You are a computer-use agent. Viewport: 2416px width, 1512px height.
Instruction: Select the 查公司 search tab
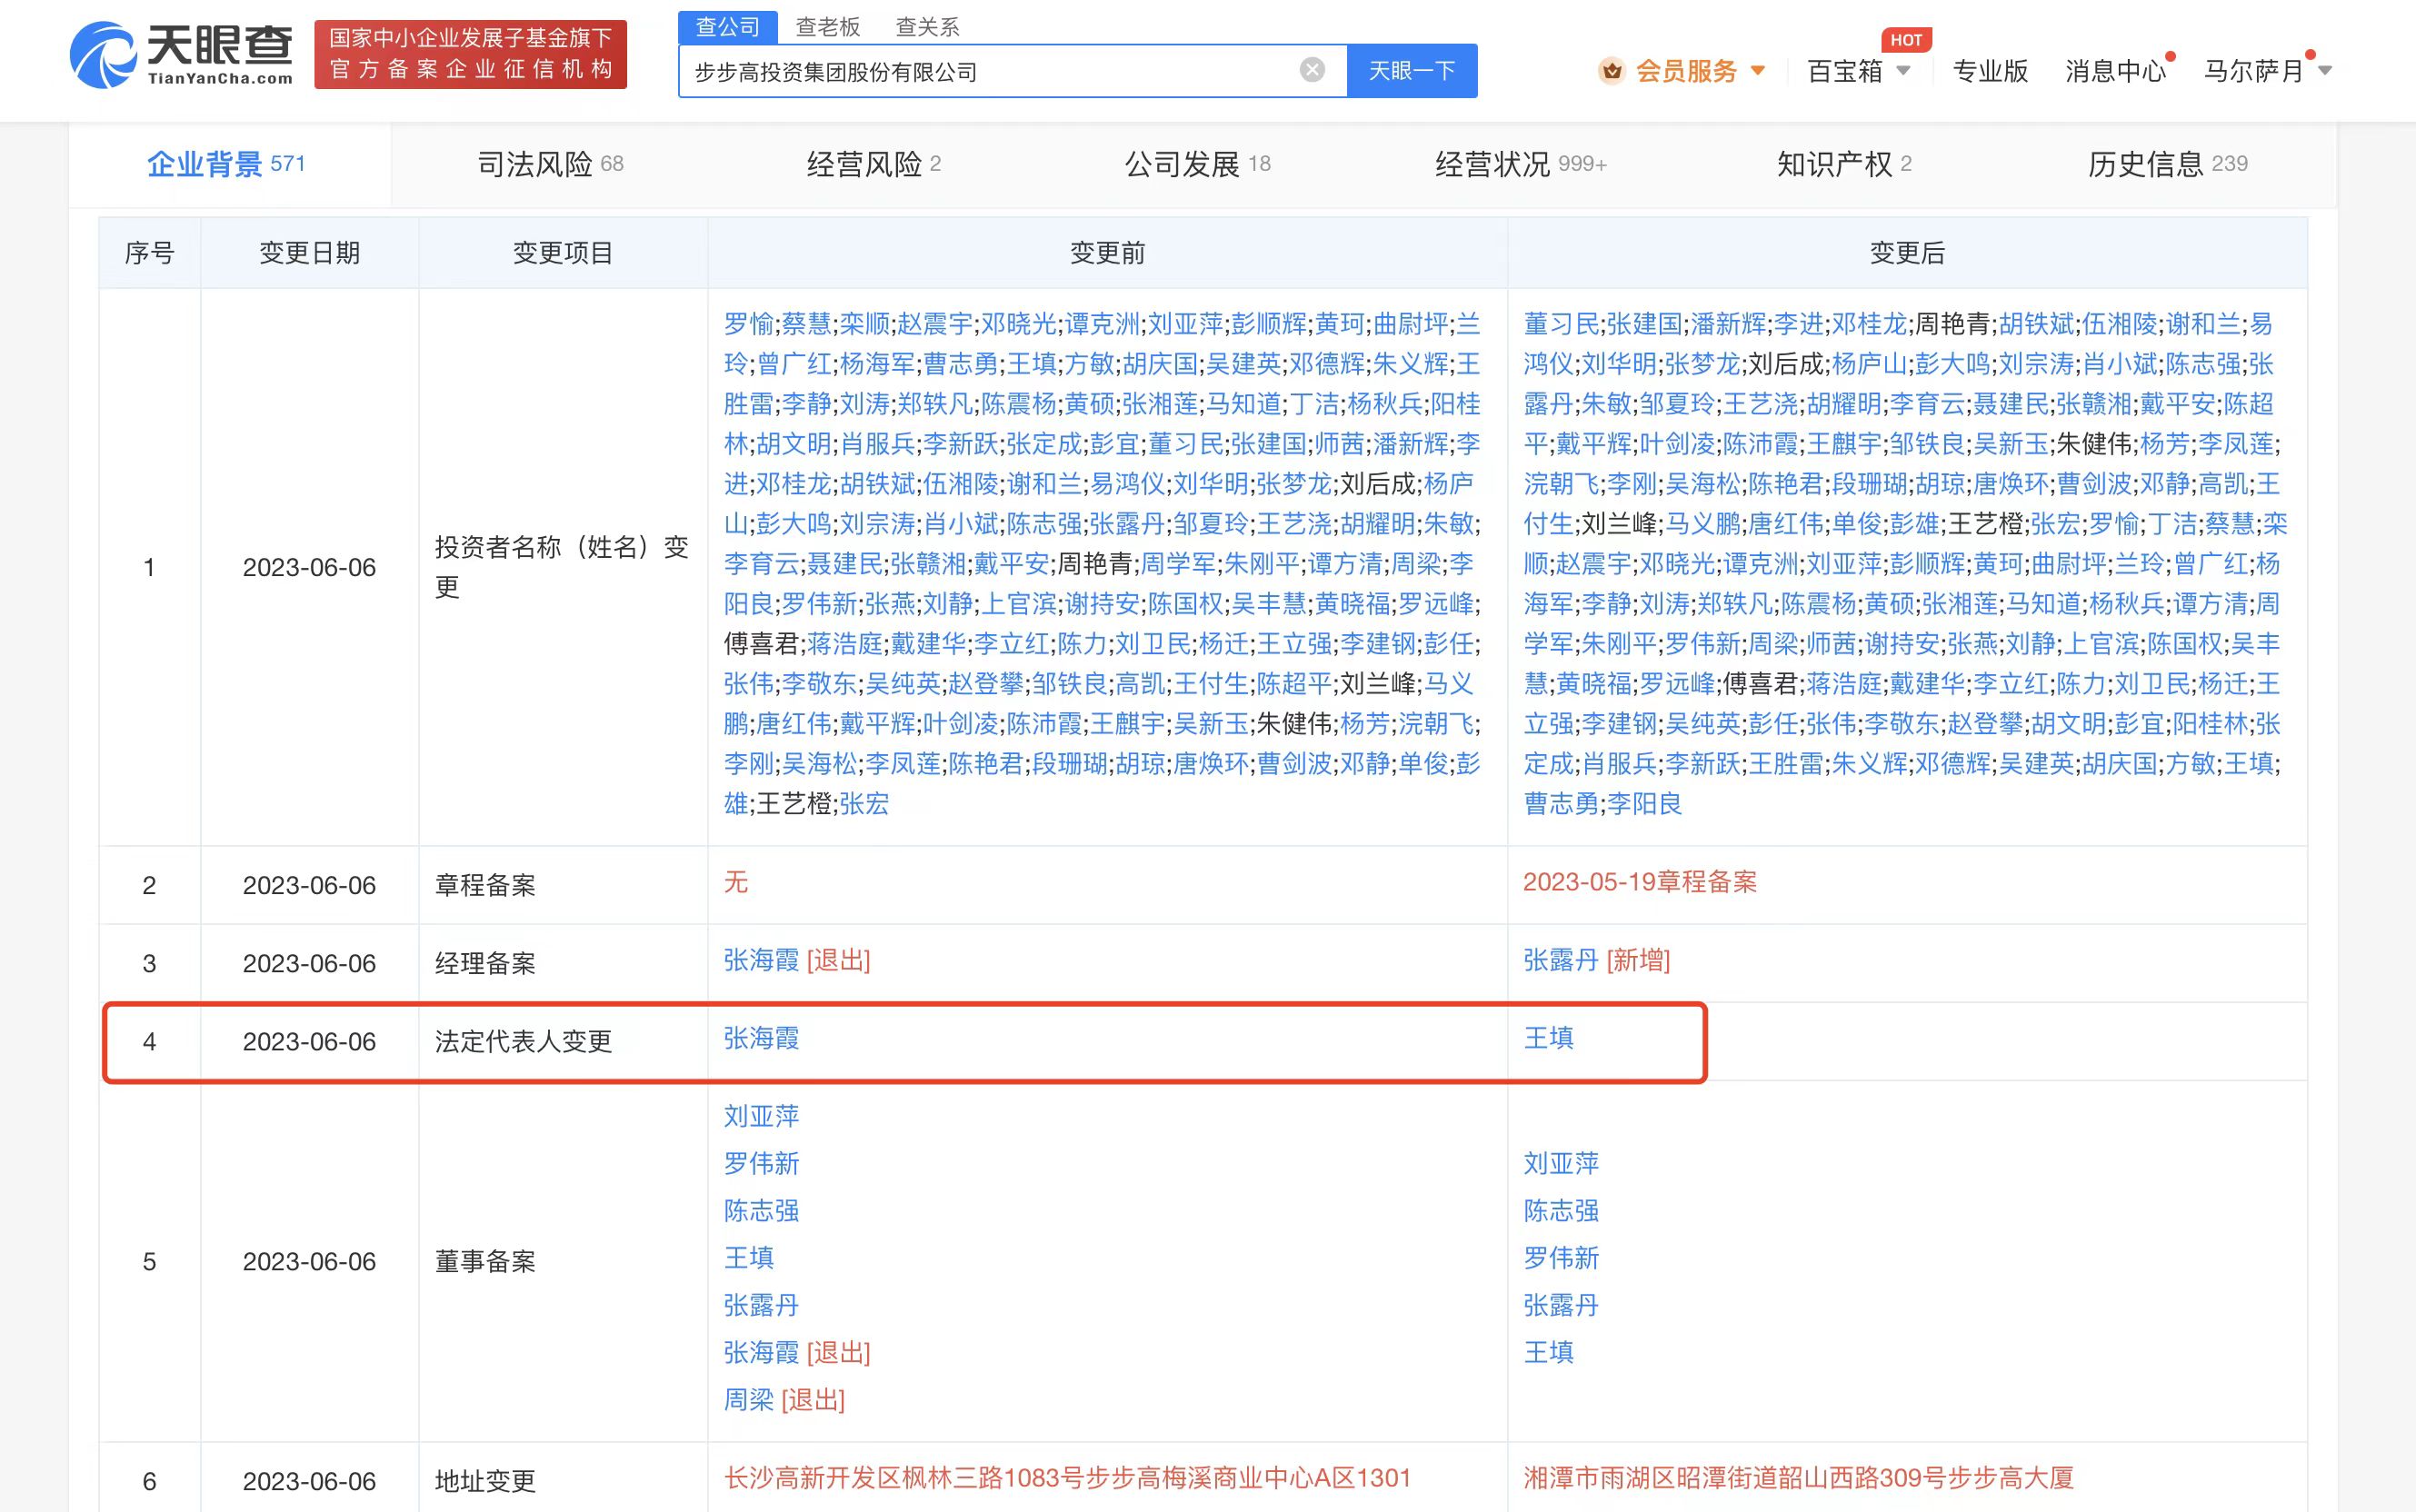click(728, 27)
